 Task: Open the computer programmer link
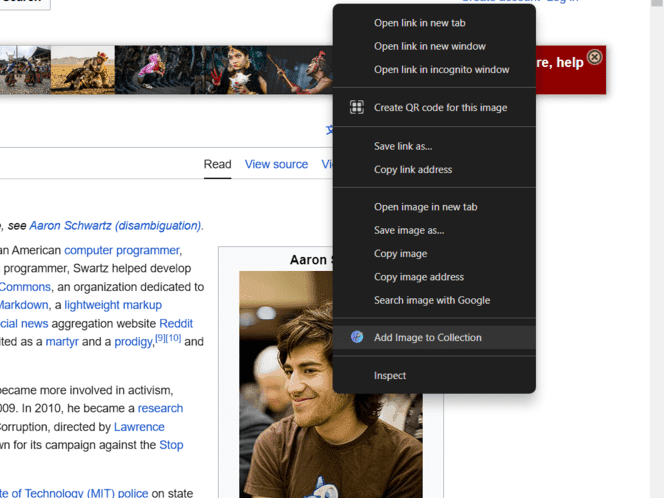point(122,250)
